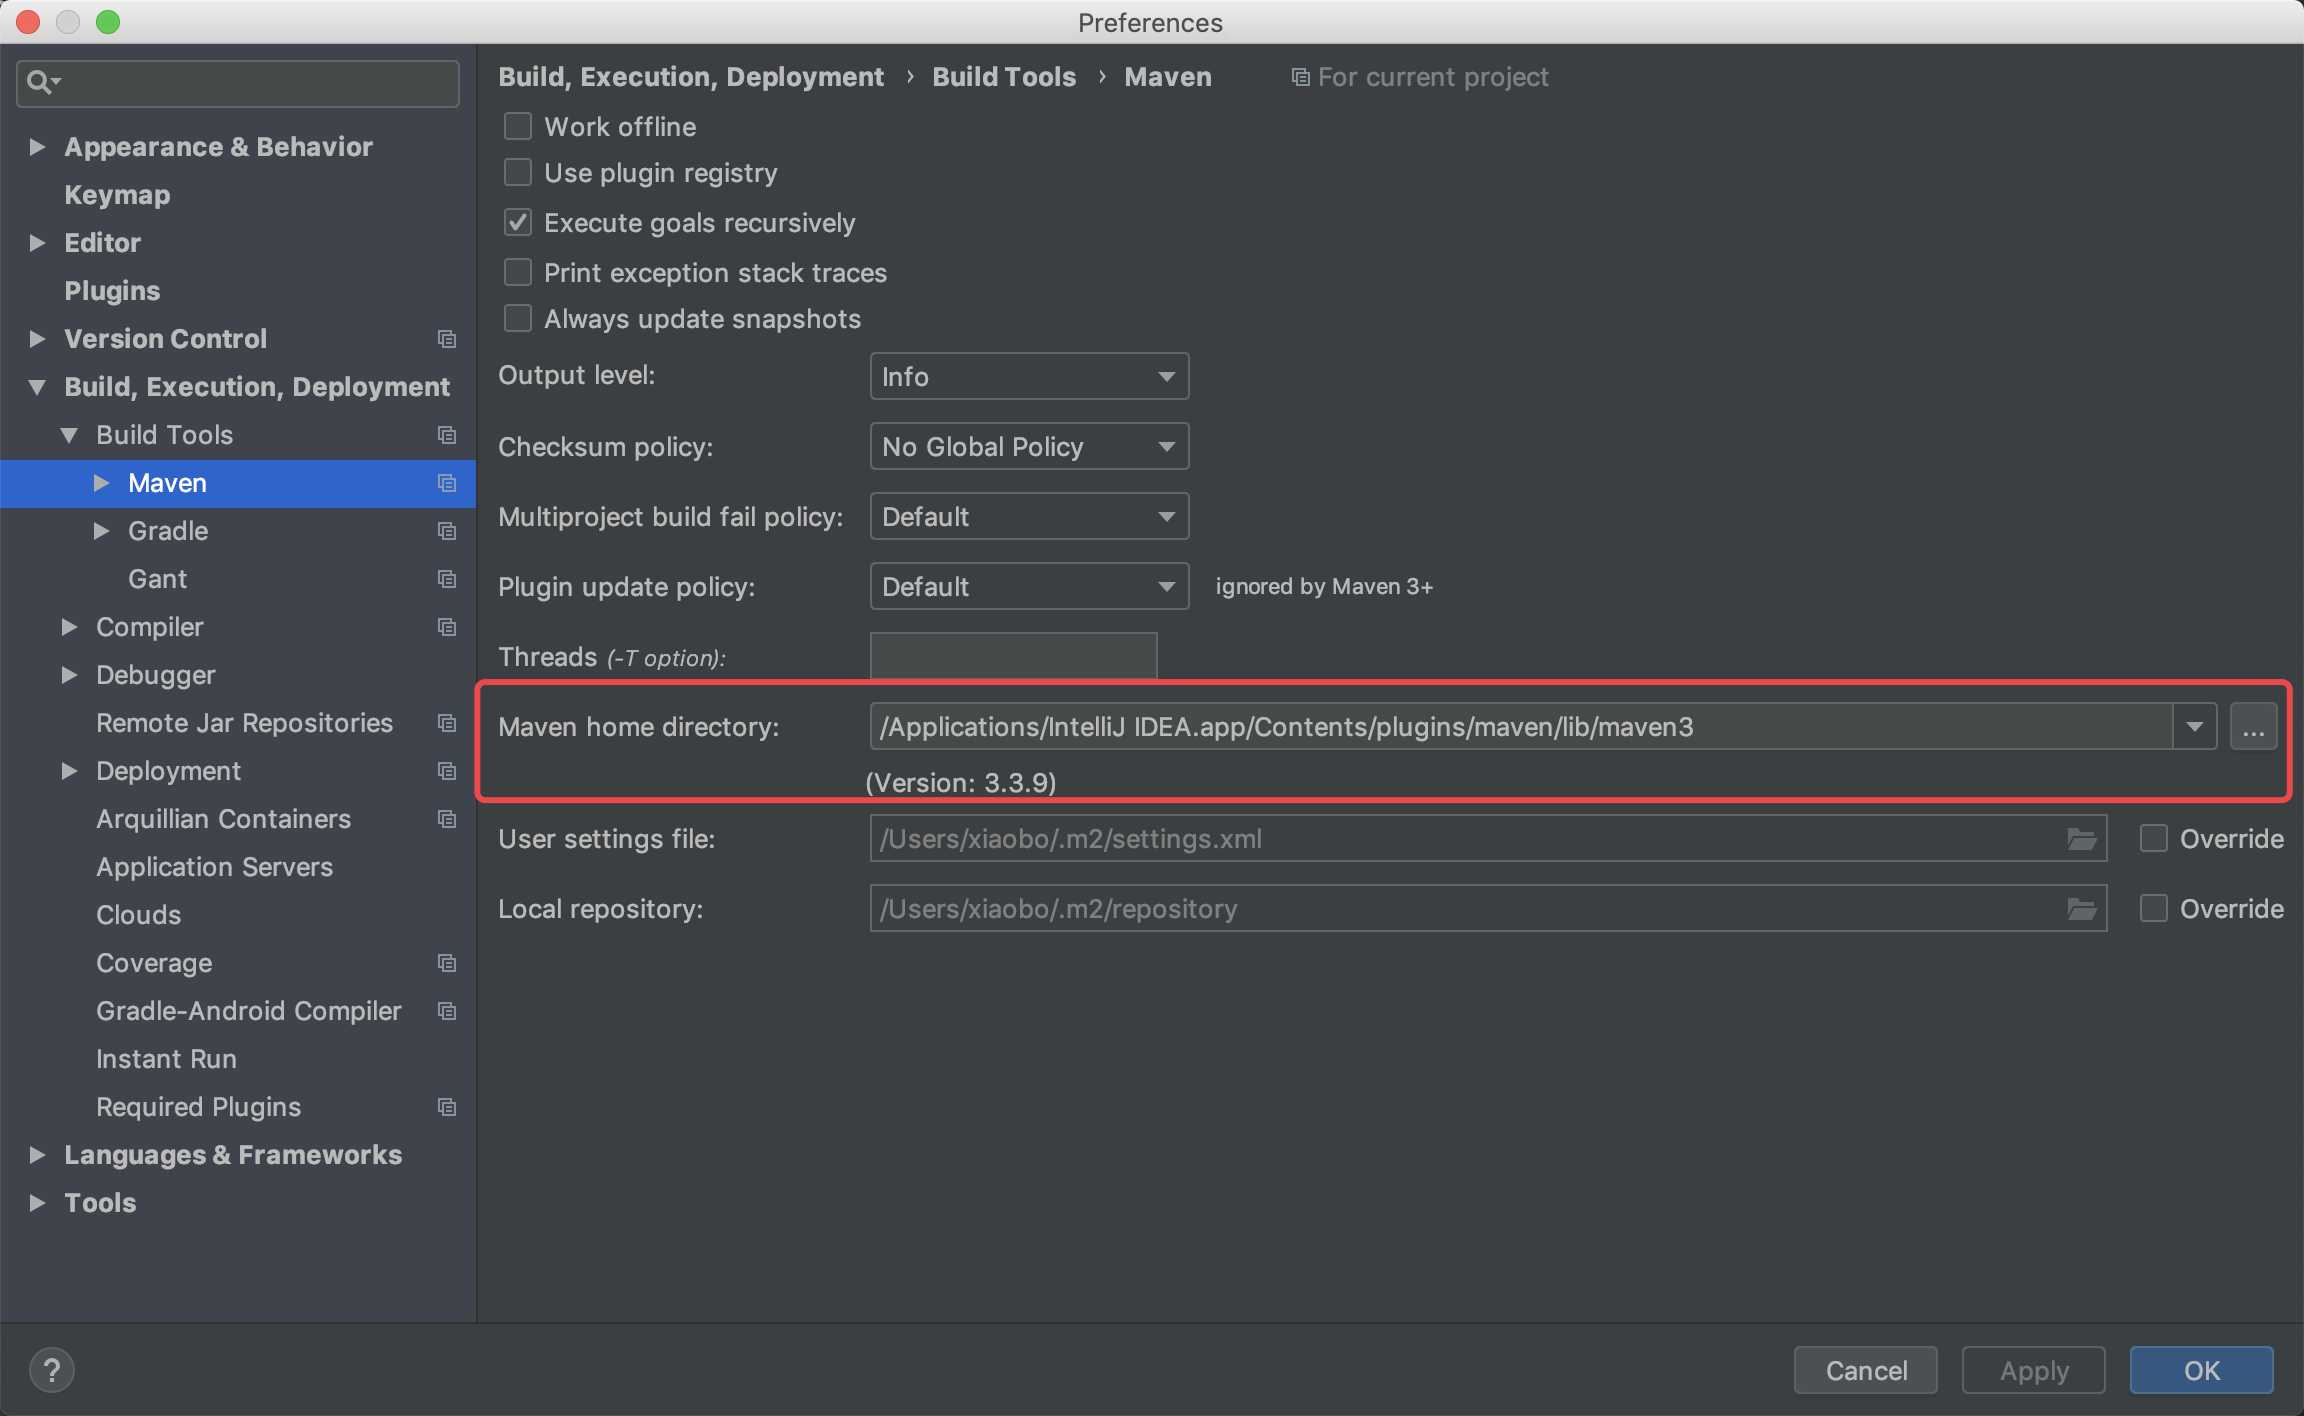Open the Checksum policy dropdown

(x=1029, y=446)
